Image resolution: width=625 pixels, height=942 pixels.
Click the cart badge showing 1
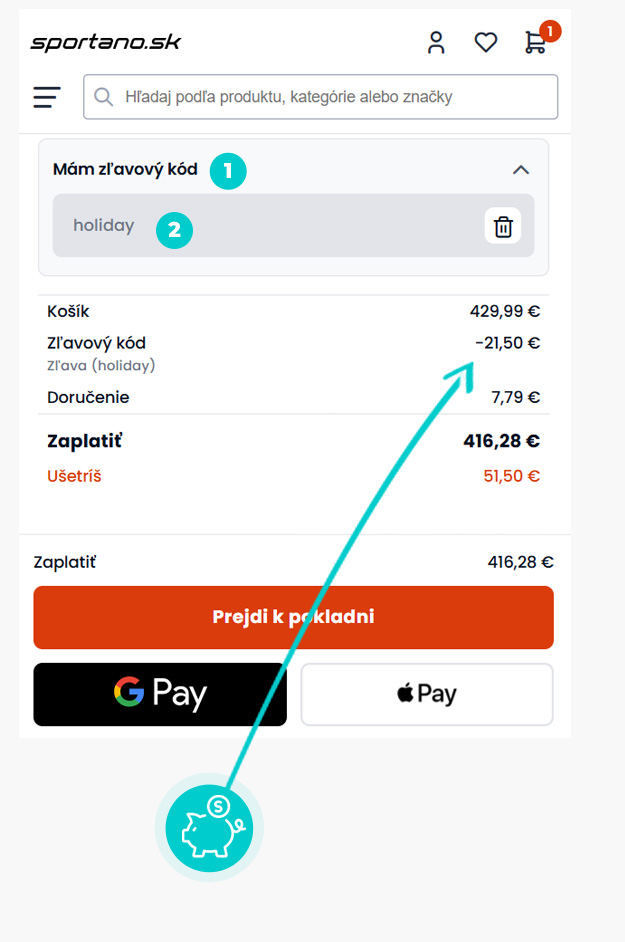549,31
